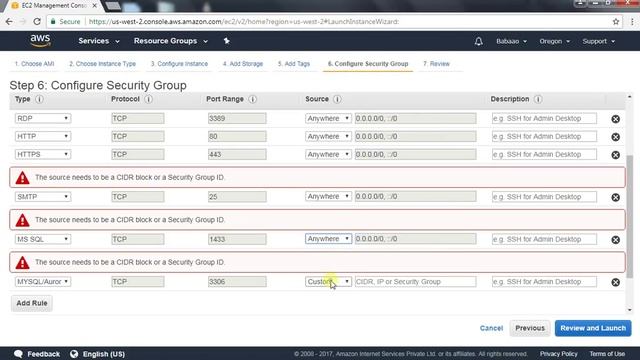Open the HTTPS type dropdown
640x360 pixels.
click(42, 154)
